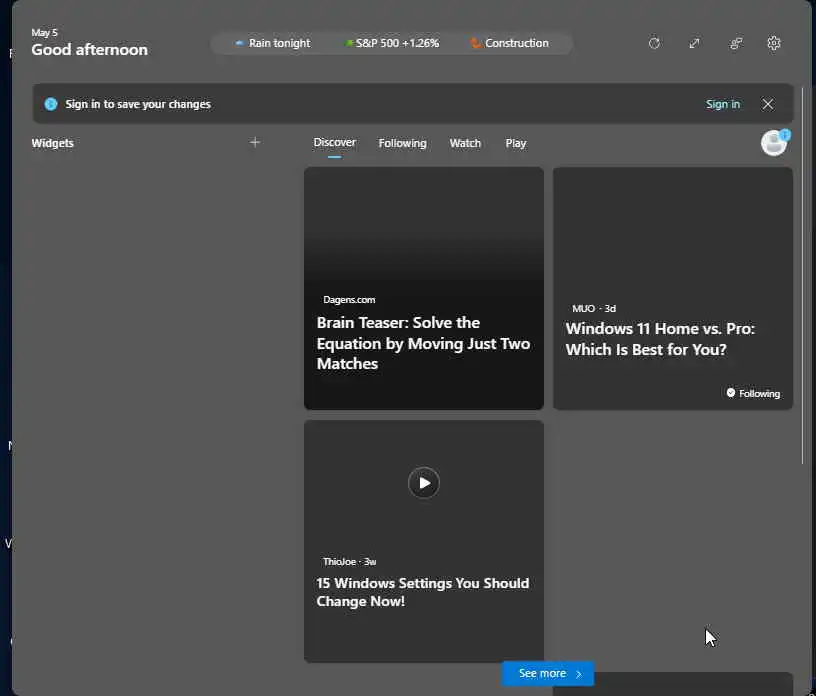The height and width of the screenshot is (696, 816).
Task: Switch to the Play tab
Action: [516, 143]
